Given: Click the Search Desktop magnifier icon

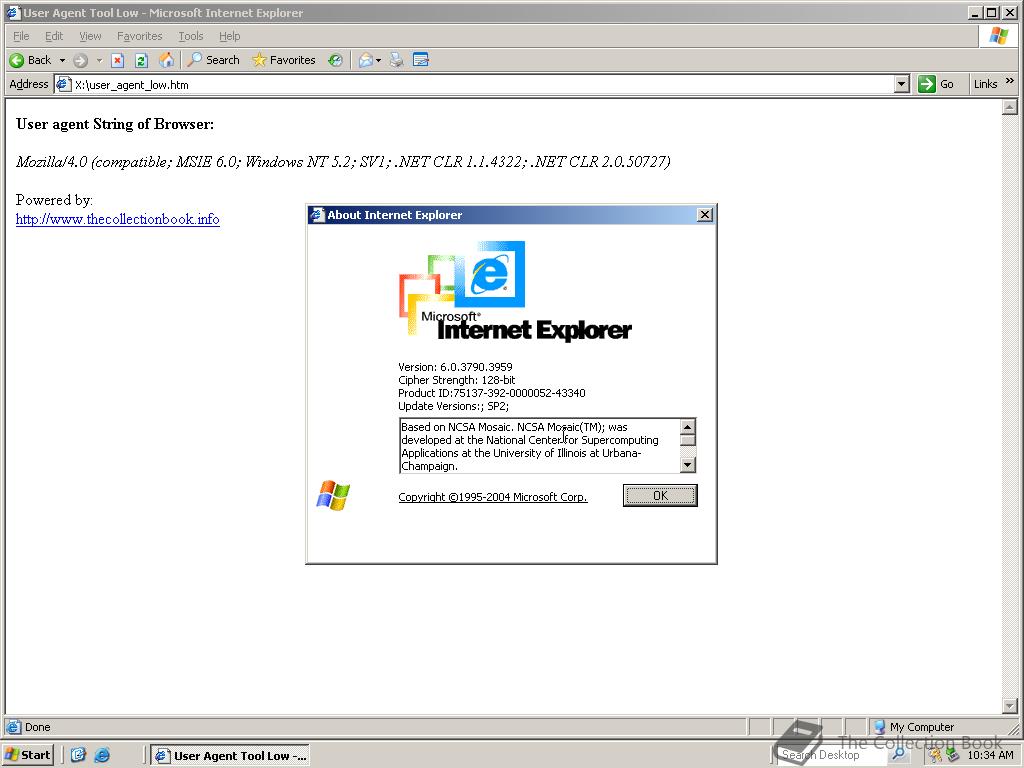Looking at the screenshot, I should click(x=899, y=755).
